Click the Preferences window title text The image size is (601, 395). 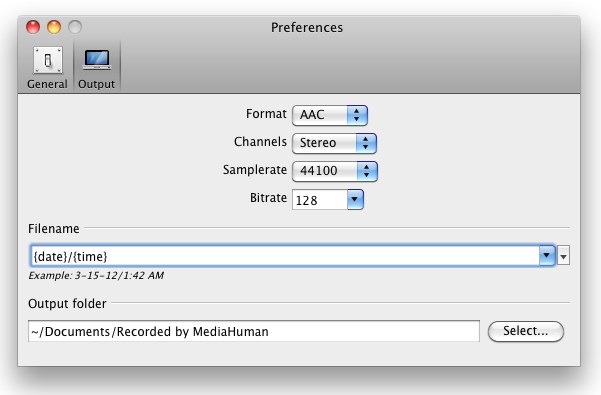pyautogui.click(x=307, y=28)
